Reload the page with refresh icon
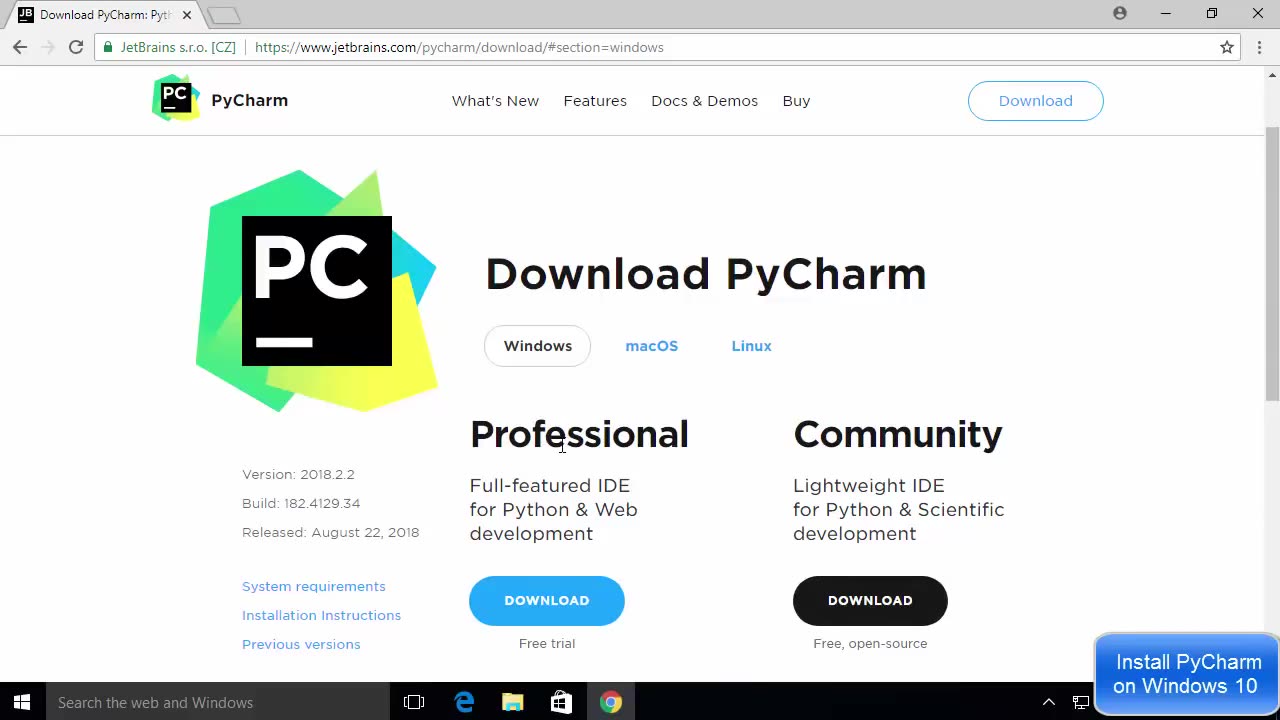The width and height of the screenshot is (1280, 720). 76,47
